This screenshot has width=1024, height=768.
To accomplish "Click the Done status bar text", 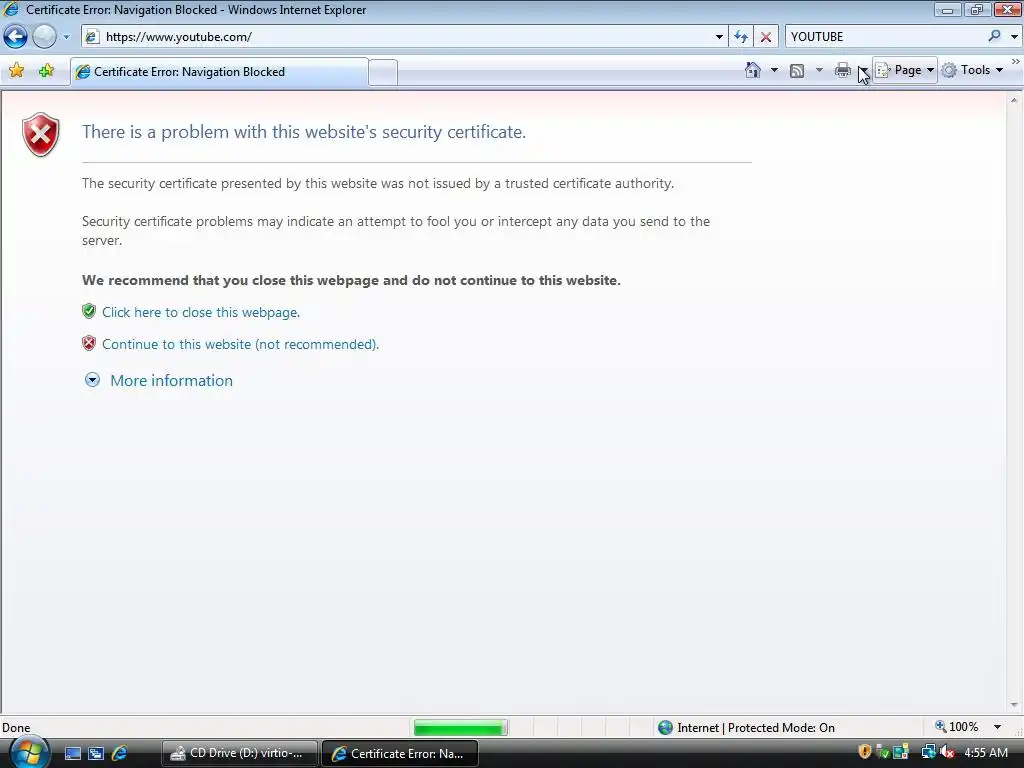I will pyautogui.click(x=16, y=728).
